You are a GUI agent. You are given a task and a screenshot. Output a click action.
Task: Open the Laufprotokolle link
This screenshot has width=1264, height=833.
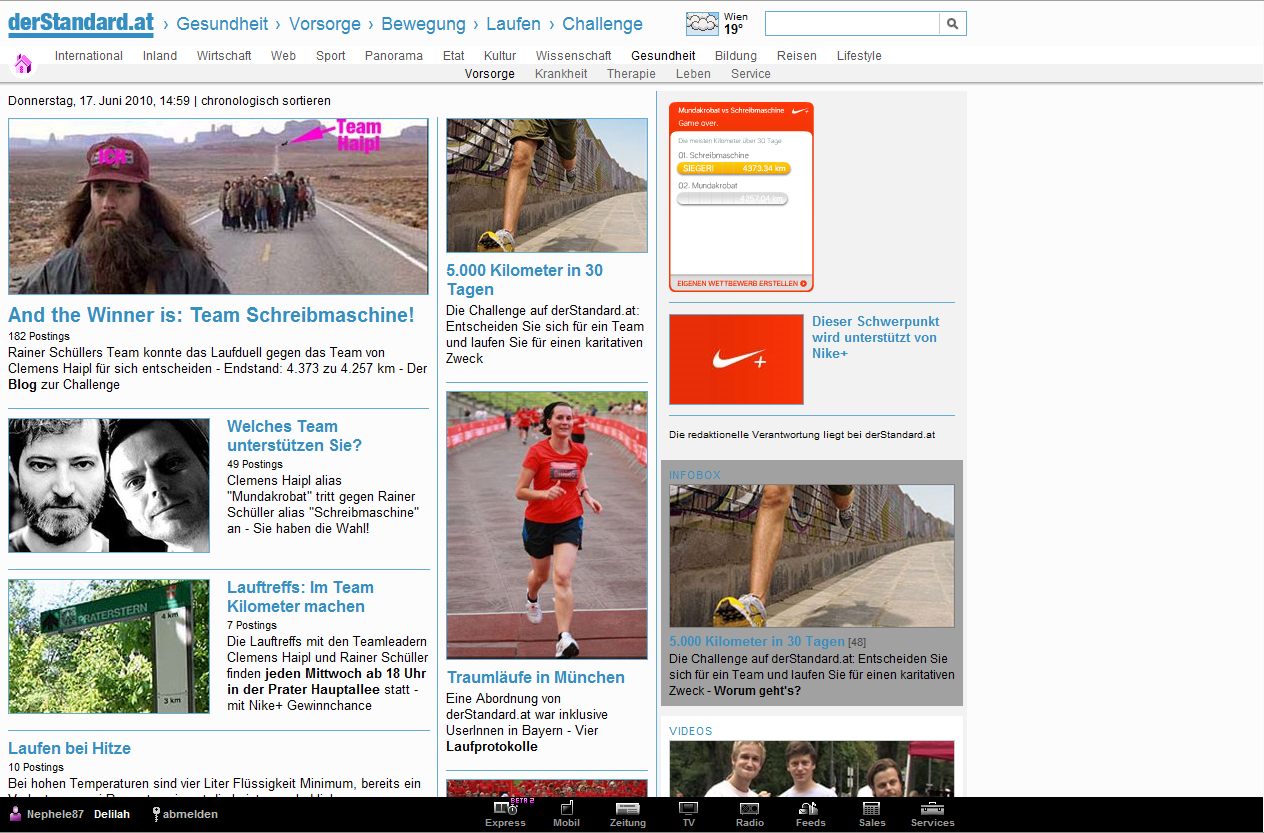click(492, 747)
